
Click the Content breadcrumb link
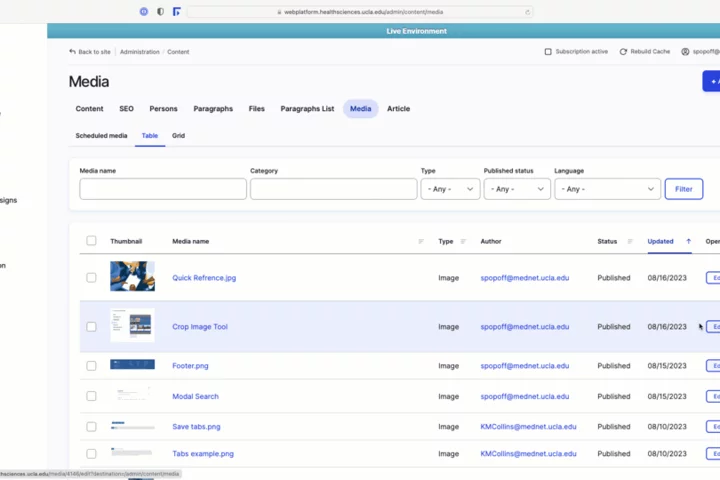(x=178, y=52)
